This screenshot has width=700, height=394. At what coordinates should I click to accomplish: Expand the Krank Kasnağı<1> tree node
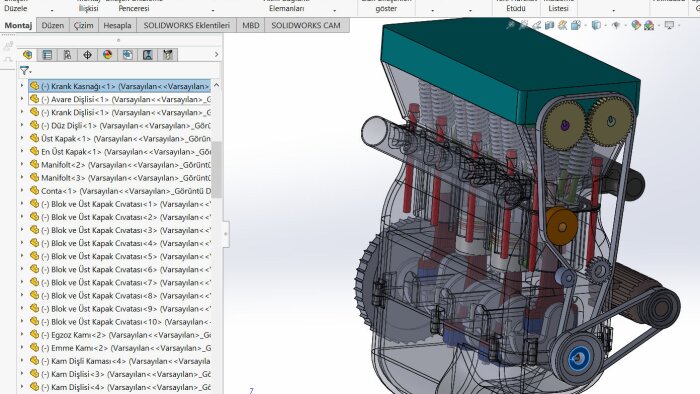tap(22, 86)
